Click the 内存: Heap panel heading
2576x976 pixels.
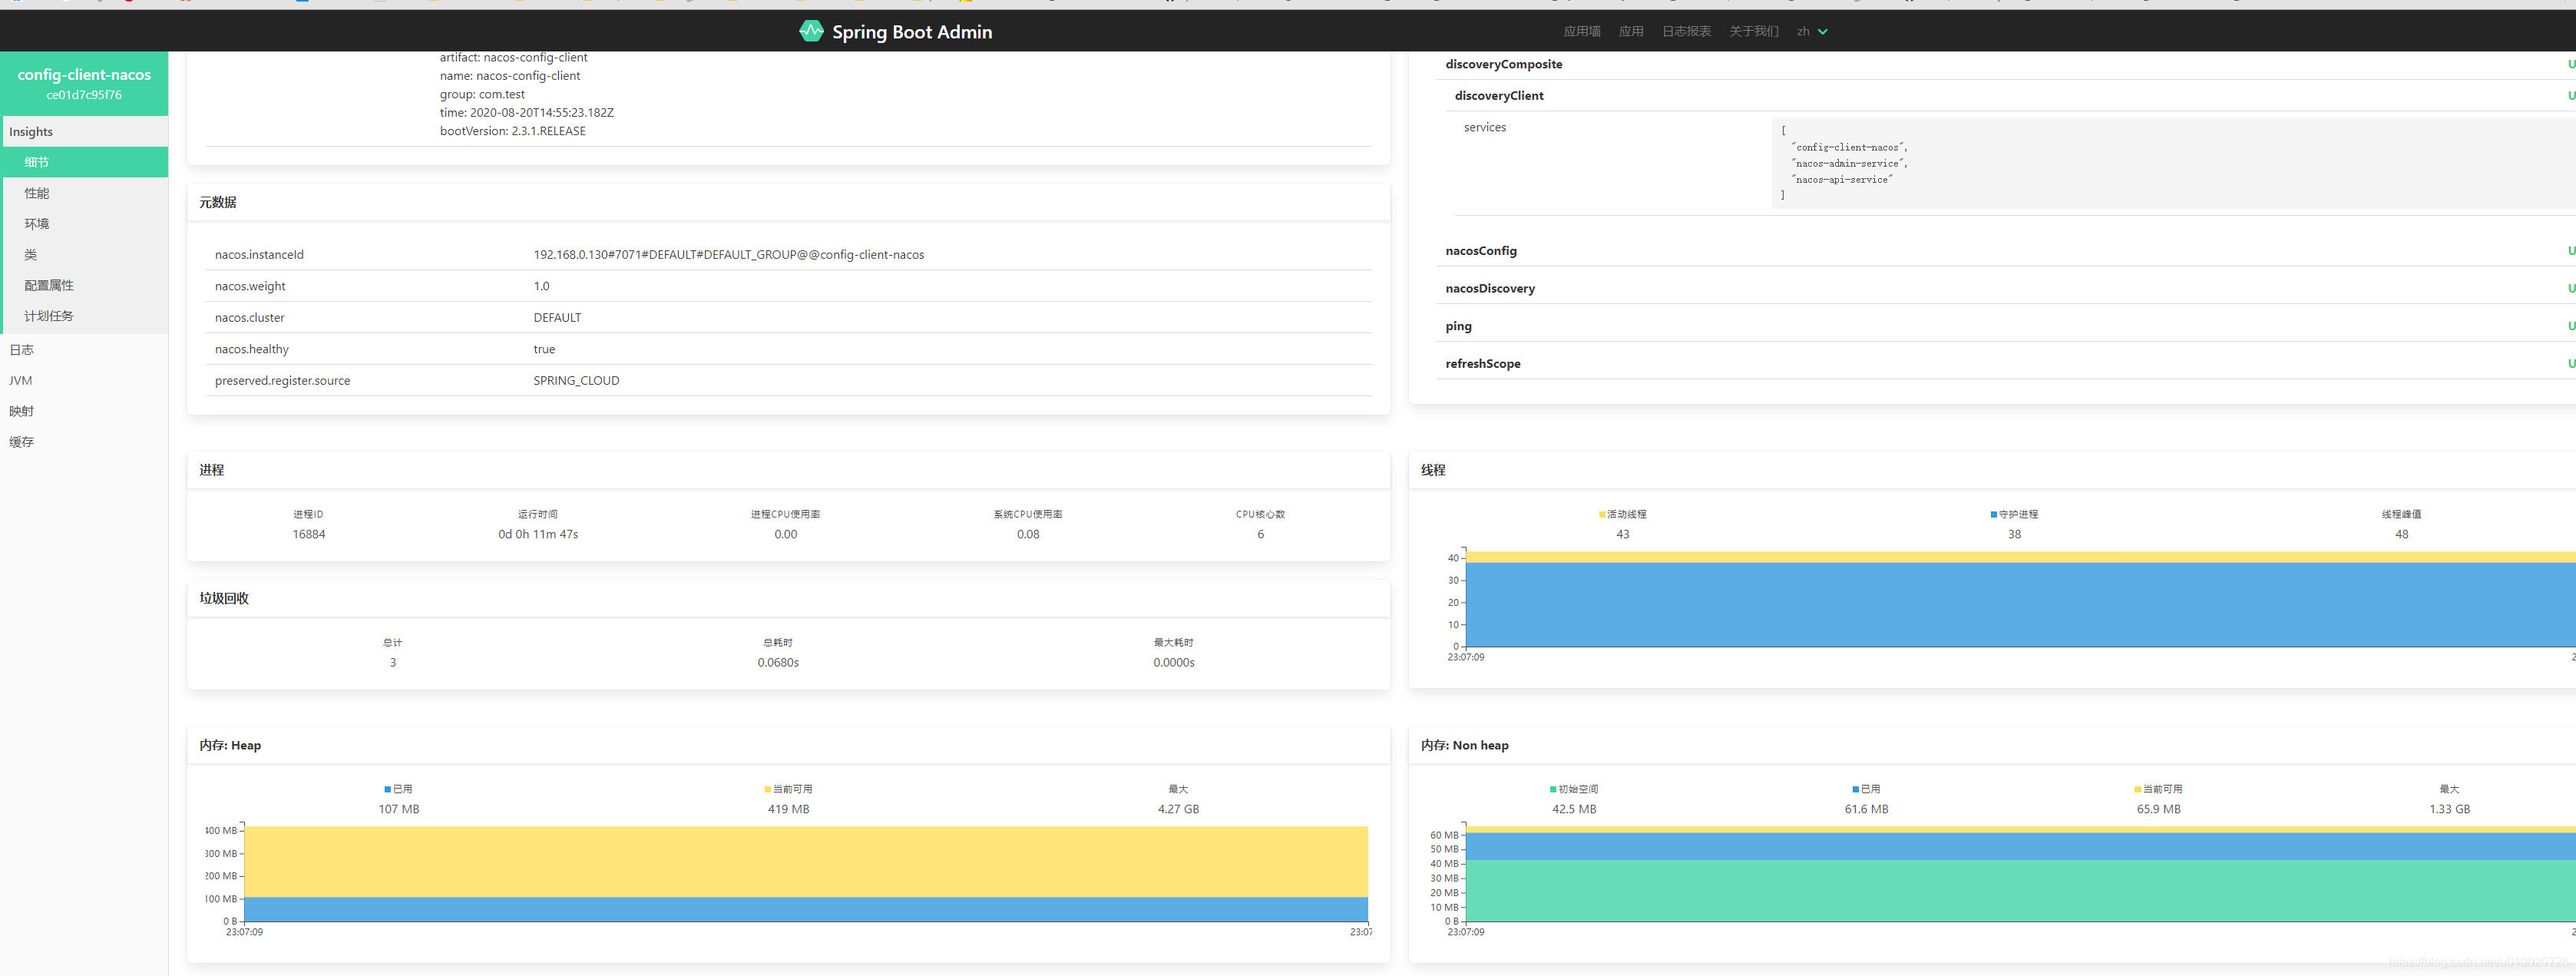pos(230,746)
